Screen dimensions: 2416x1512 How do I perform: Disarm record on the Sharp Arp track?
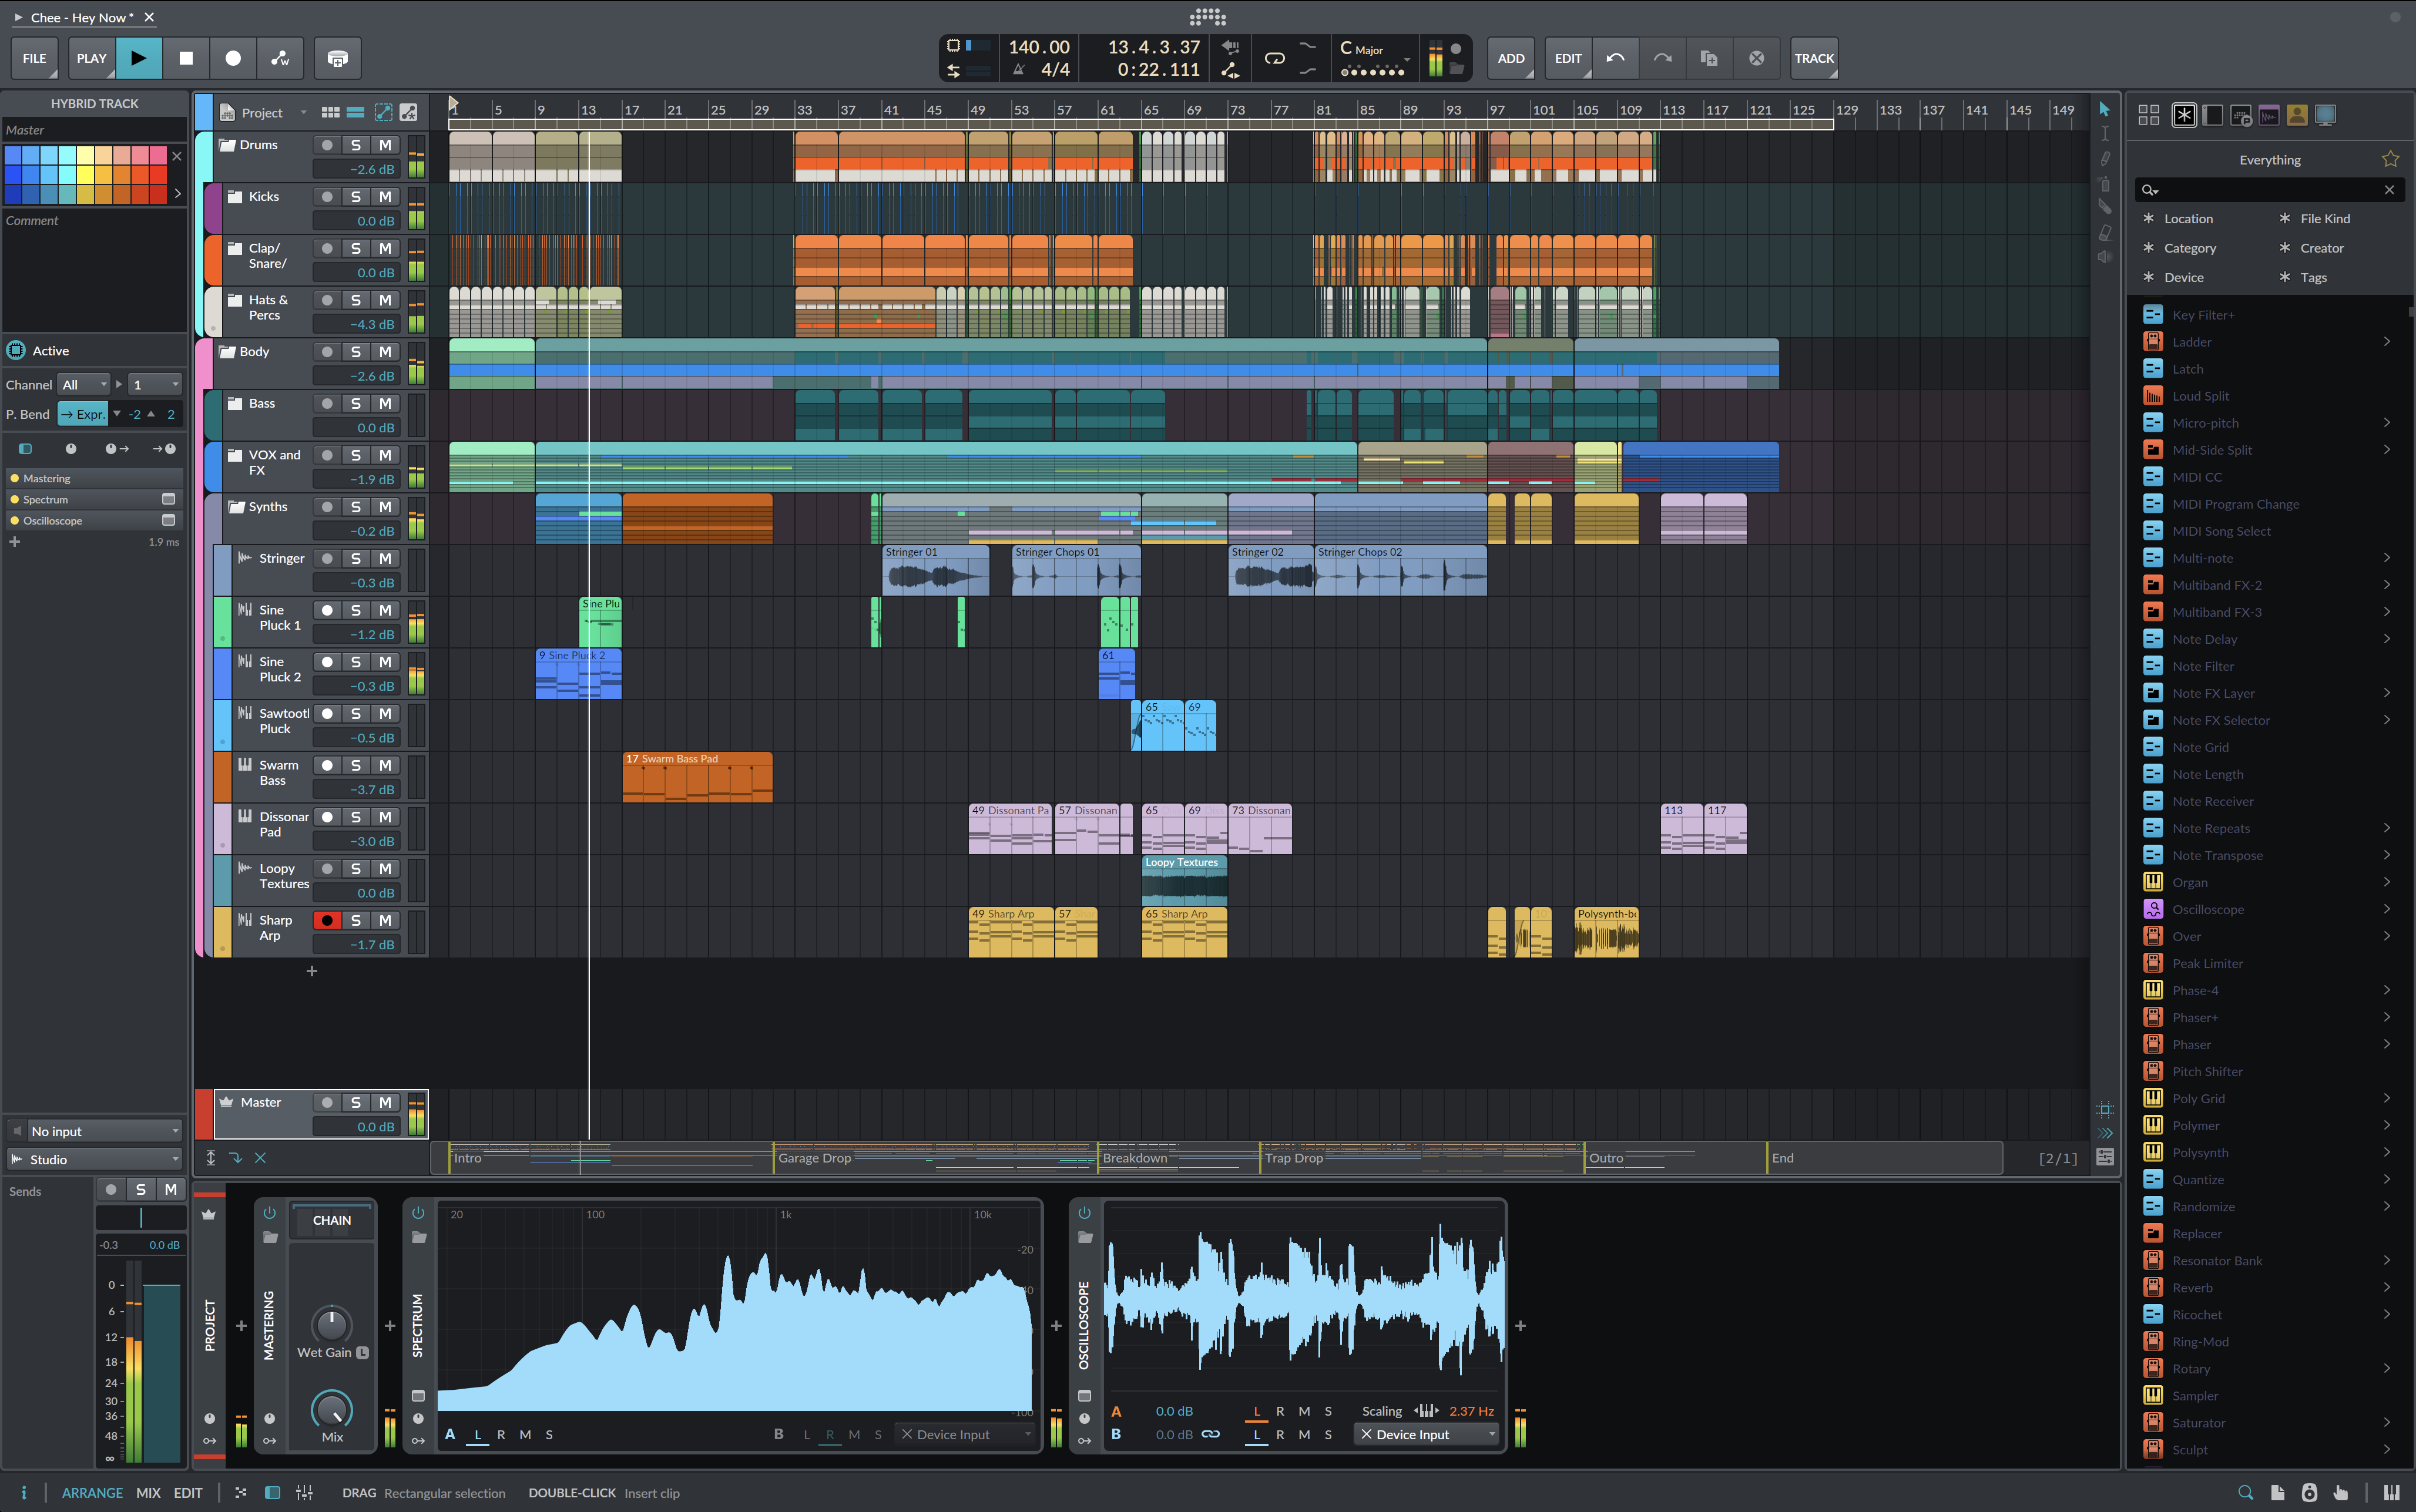tap(327, 920)
